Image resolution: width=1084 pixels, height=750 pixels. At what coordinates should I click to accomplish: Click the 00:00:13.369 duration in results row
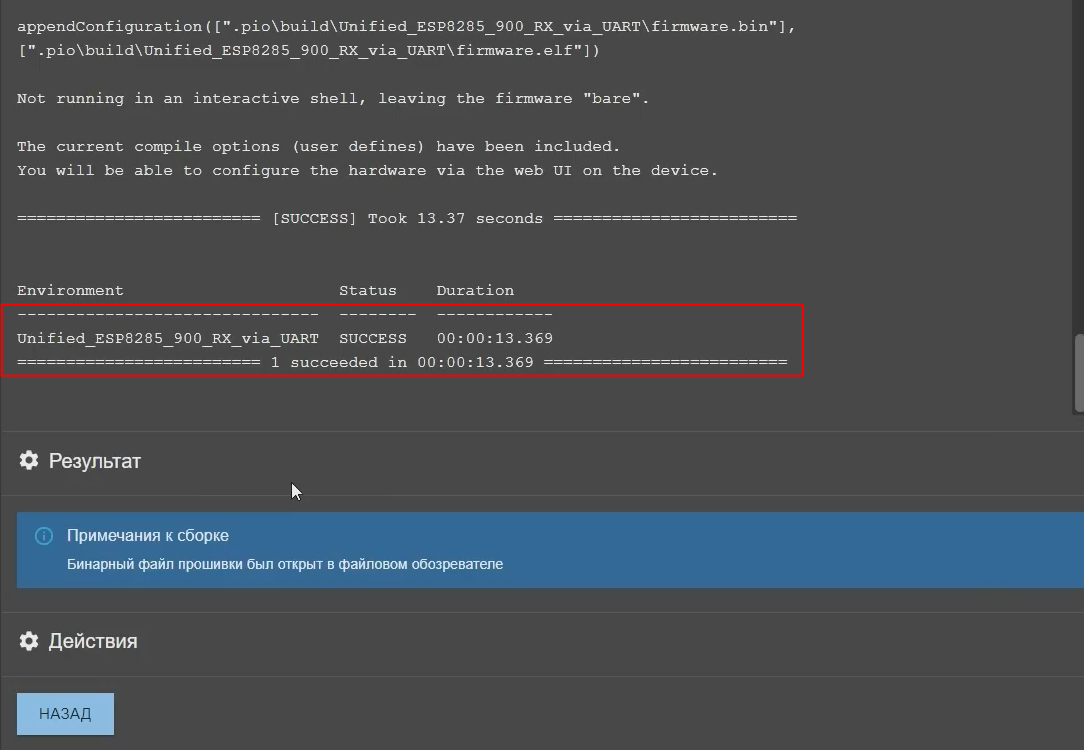494,338
